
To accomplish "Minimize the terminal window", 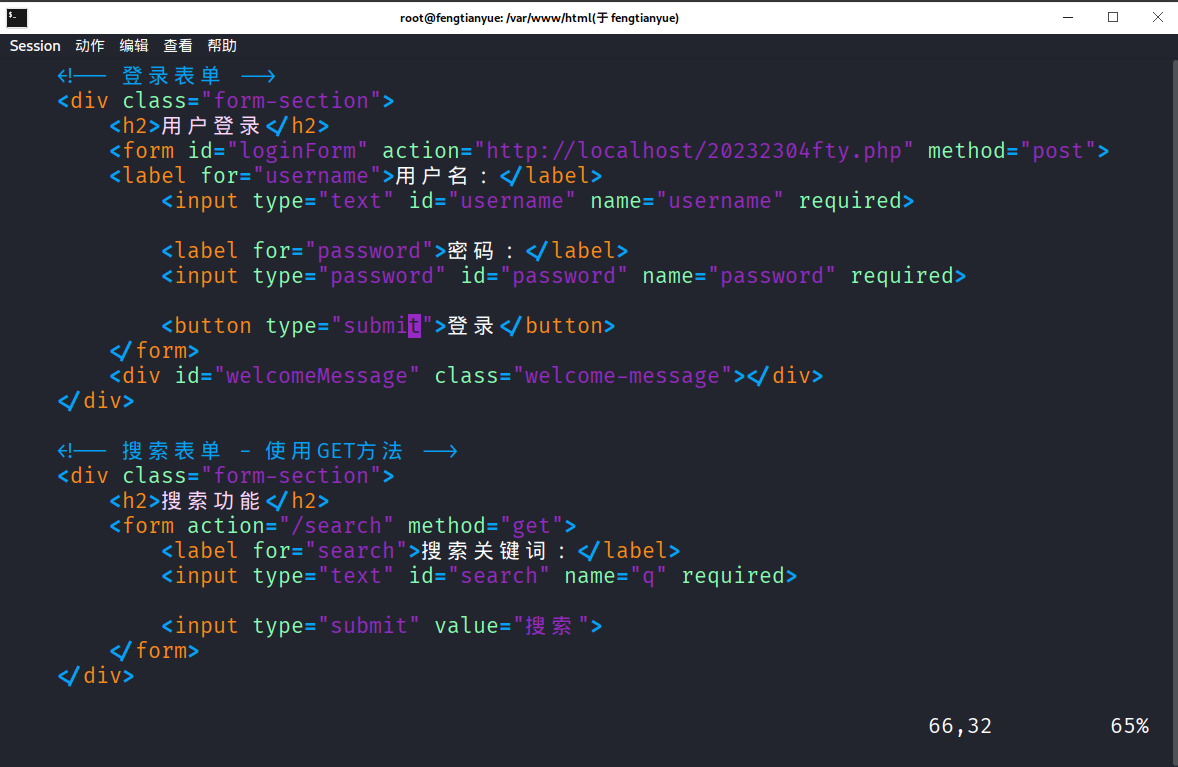I will point(1068,17).
